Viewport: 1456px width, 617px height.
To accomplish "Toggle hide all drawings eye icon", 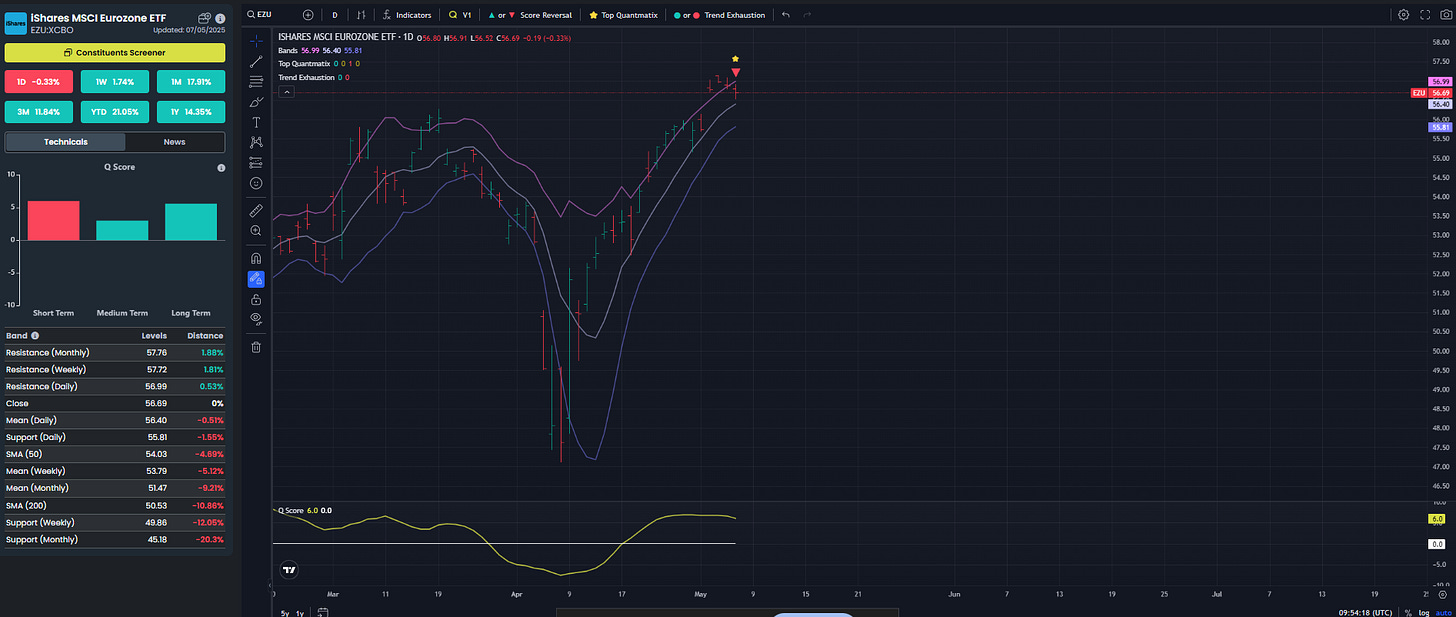I will tap(257, 318).
